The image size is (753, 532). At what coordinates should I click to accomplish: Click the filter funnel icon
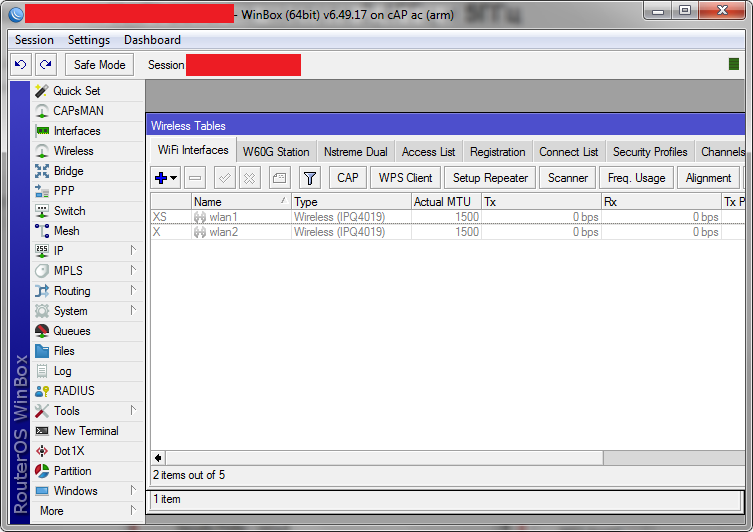tap(310, 178)
